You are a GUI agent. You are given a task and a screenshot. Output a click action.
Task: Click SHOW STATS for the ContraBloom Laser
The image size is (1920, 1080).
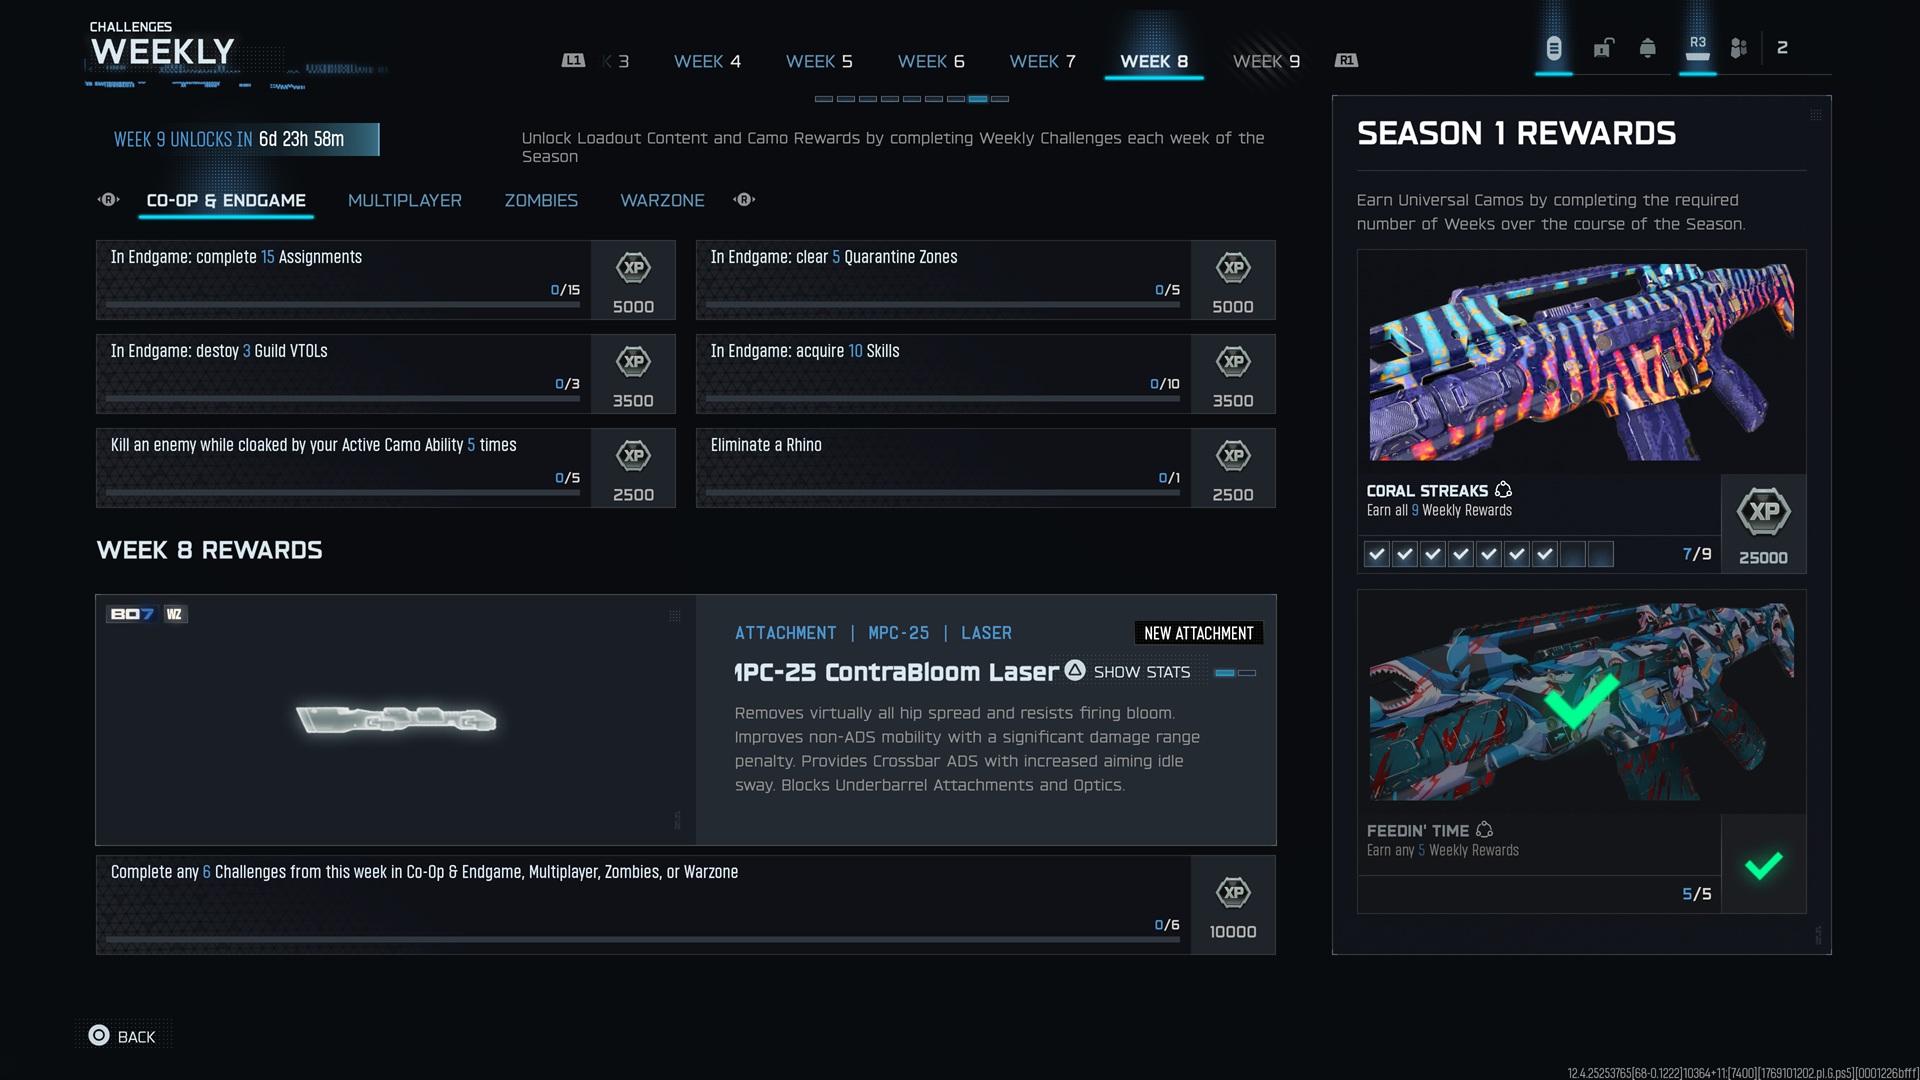click(x=1141, y=672)
